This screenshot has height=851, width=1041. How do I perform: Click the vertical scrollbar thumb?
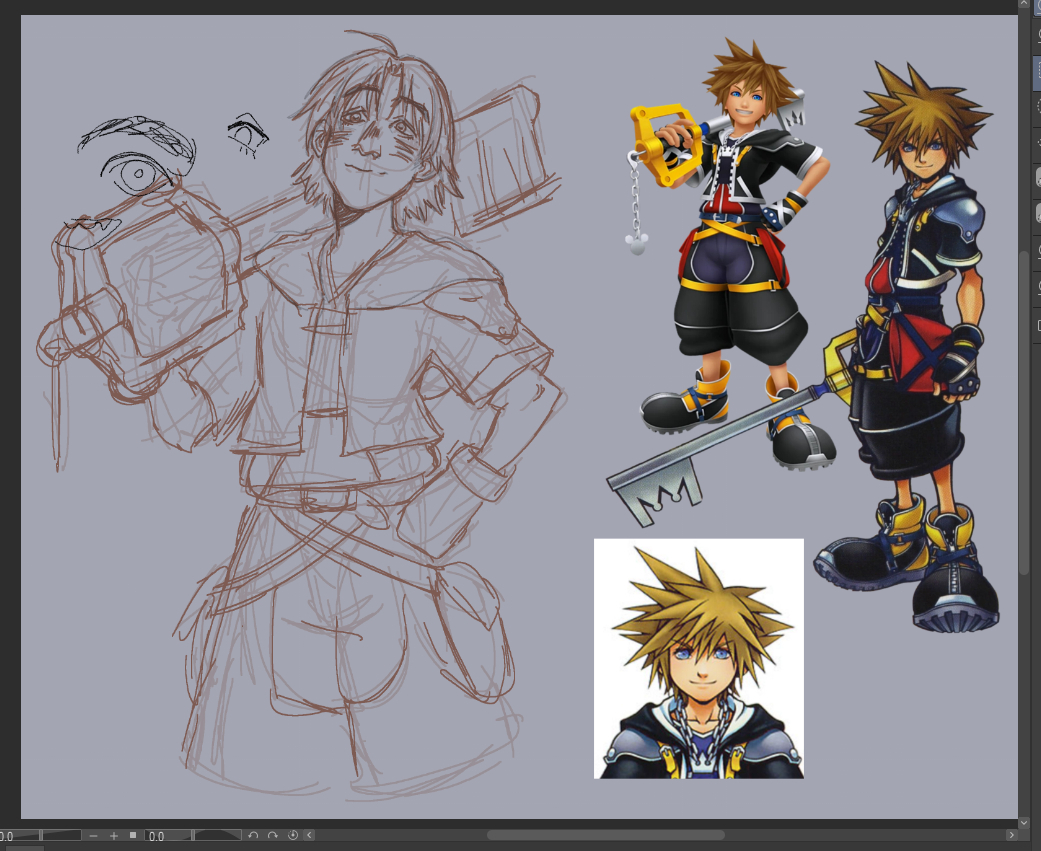1024,410
